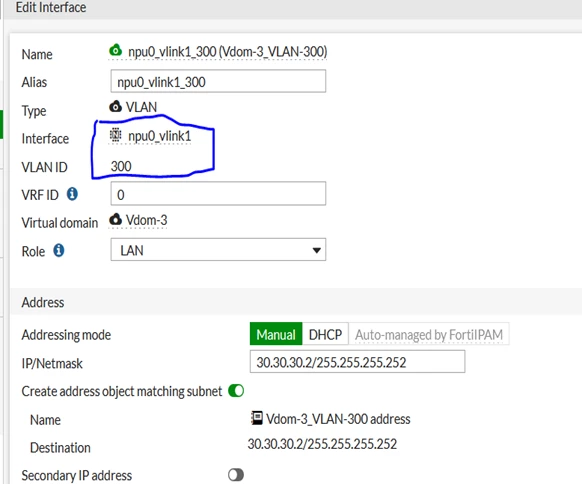Click the Edit Interface title
This screenshot has width=582, height=484.
pyautogui.click(x=51, y=7)
